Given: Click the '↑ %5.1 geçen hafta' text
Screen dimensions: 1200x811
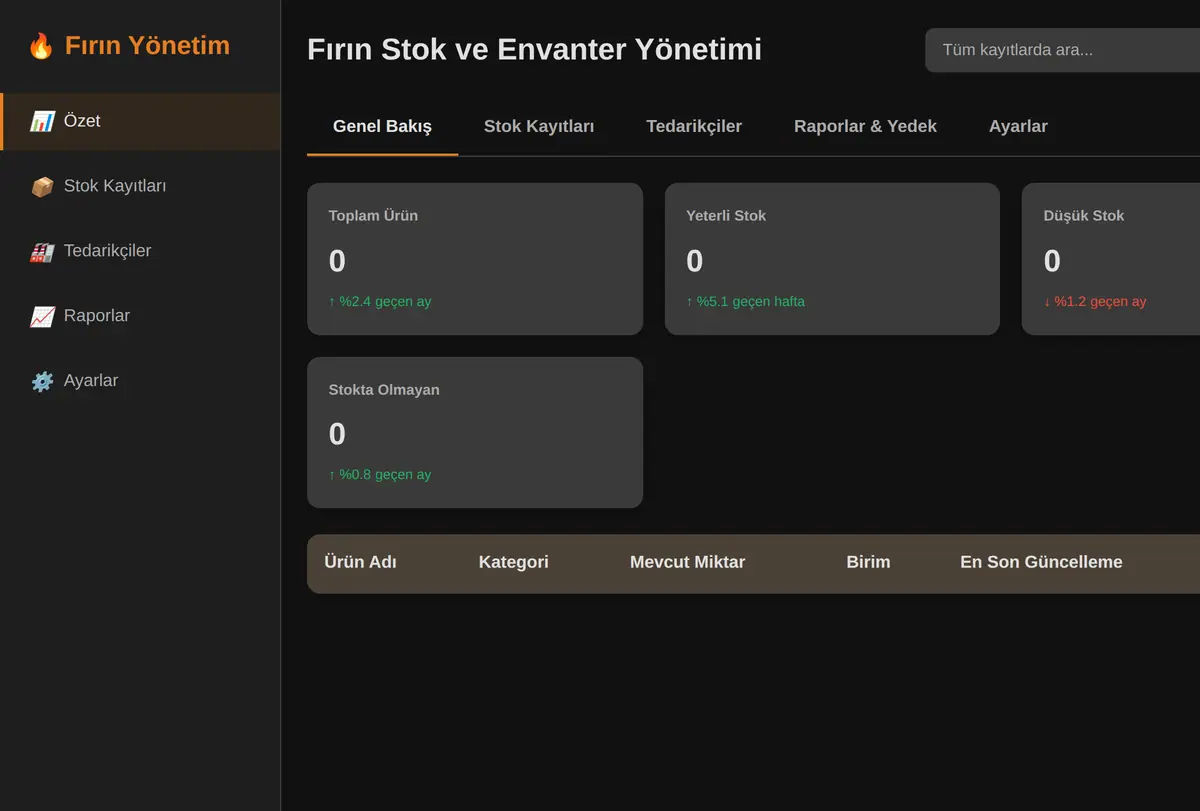Looking at the screenshot, I should 745,301.
